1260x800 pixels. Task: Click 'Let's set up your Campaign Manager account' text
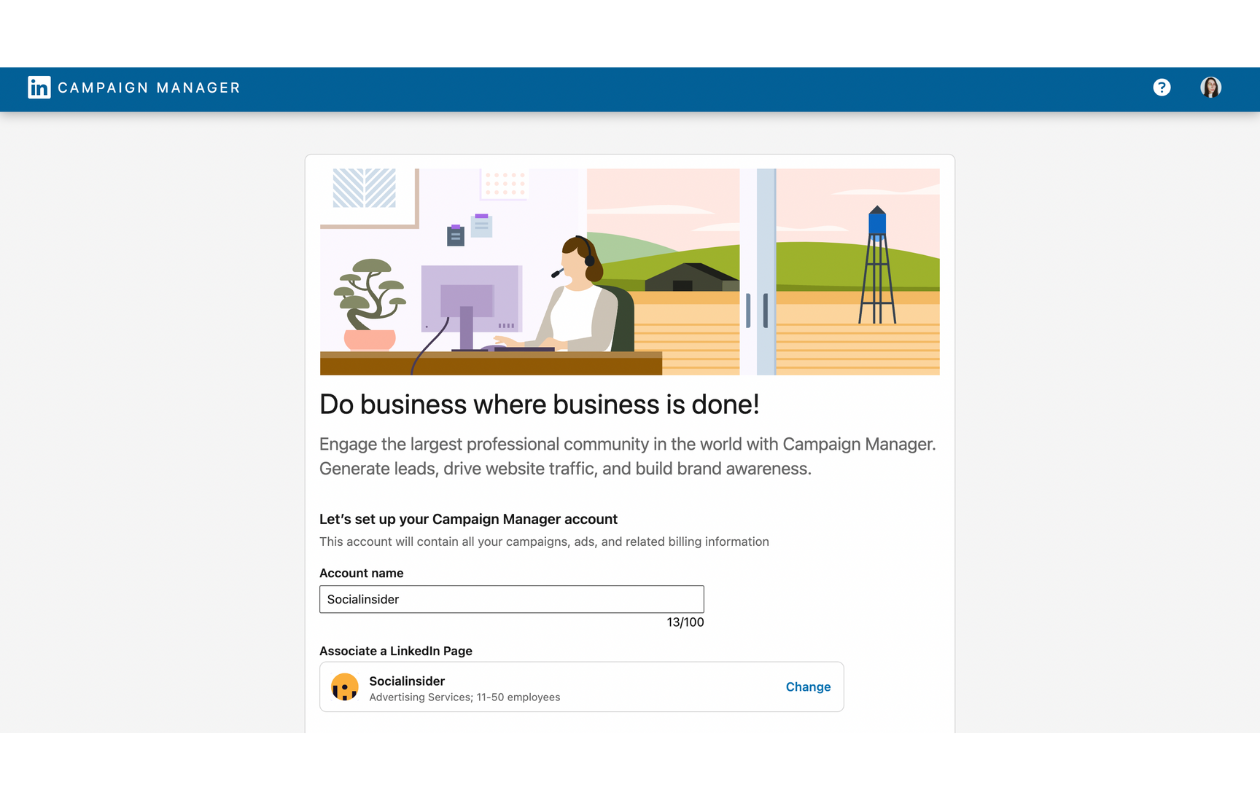click(x=469, y=519)
